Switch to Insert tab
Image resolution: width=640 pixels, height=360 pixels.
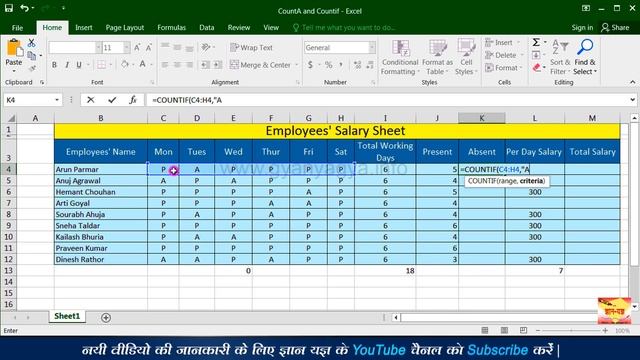click(84, 27)
